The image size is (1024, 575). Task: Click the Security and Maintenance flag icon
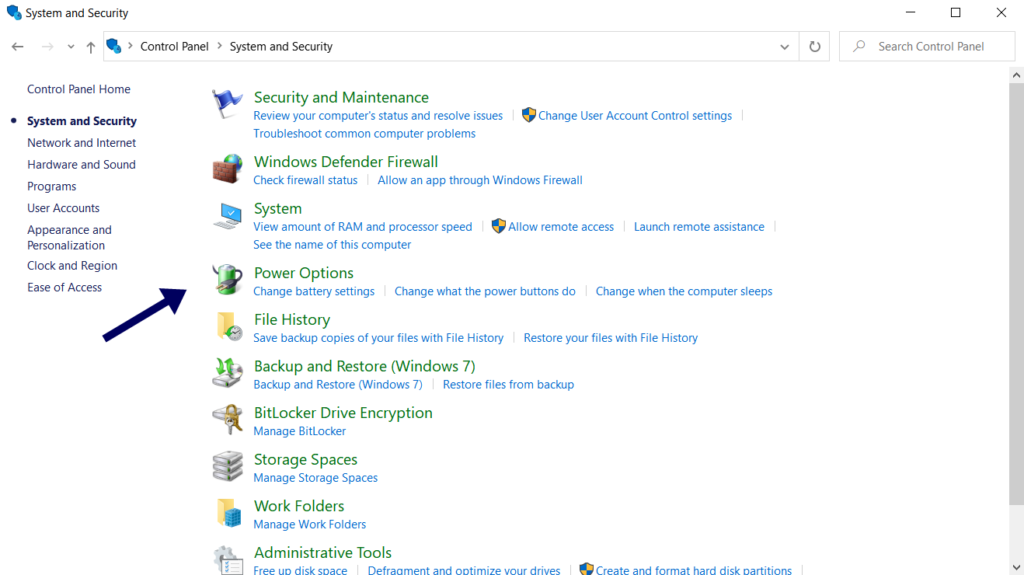point(227,105)
